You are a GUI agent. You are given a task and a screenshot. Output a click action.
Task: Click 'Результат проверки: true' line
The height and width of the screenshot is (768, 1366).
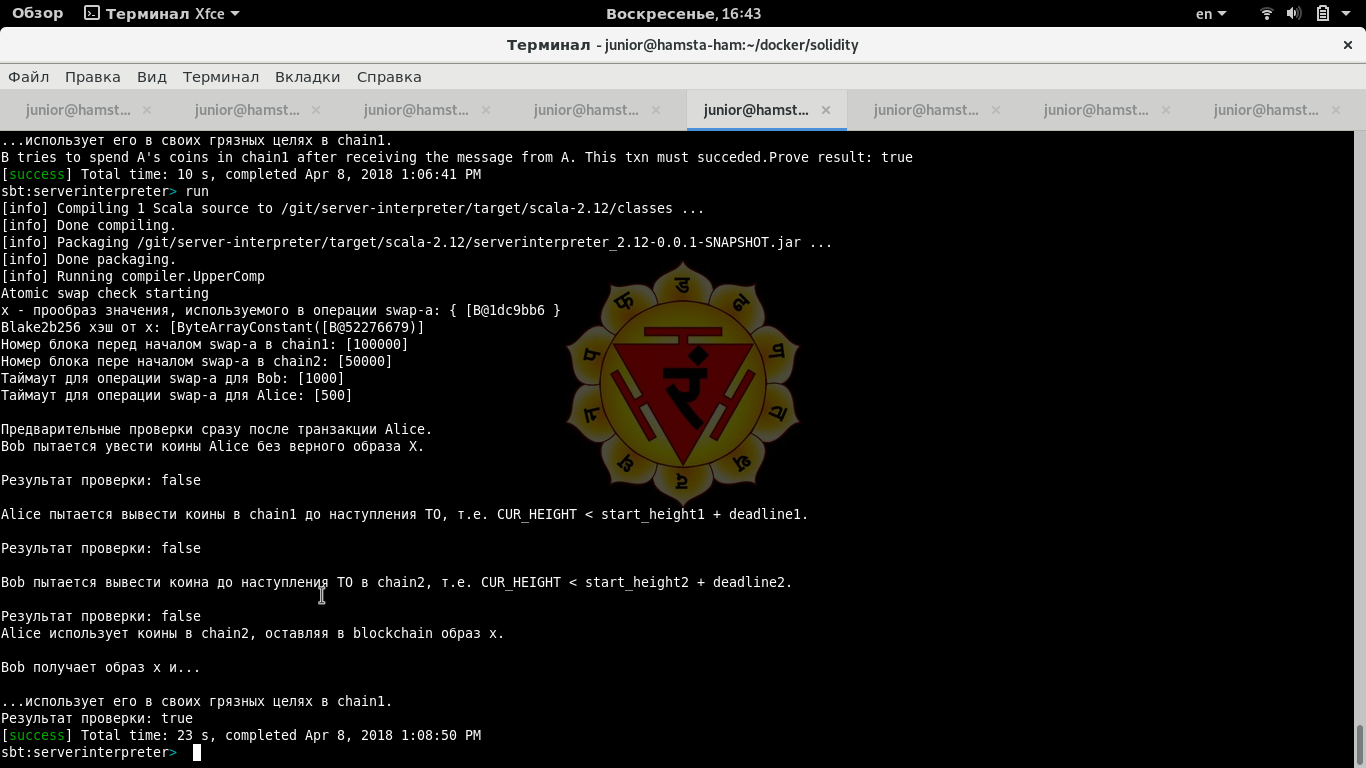pos(97,718)
